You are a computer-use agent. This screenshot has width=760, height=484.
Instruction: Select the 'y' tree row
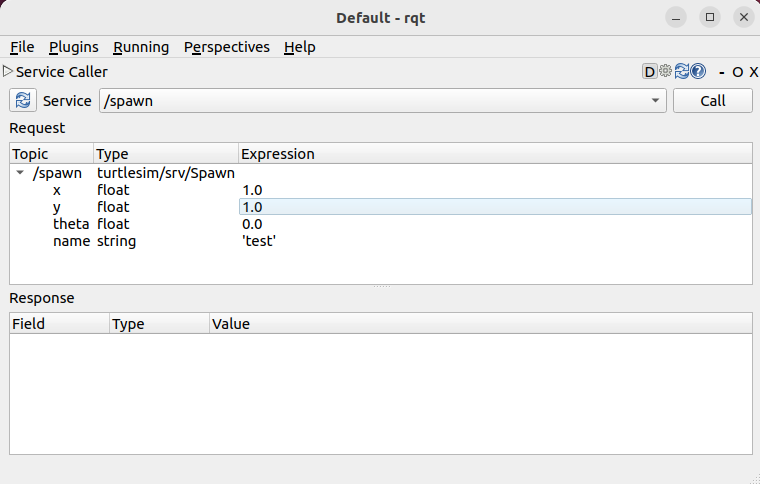[x=381, y=207]
